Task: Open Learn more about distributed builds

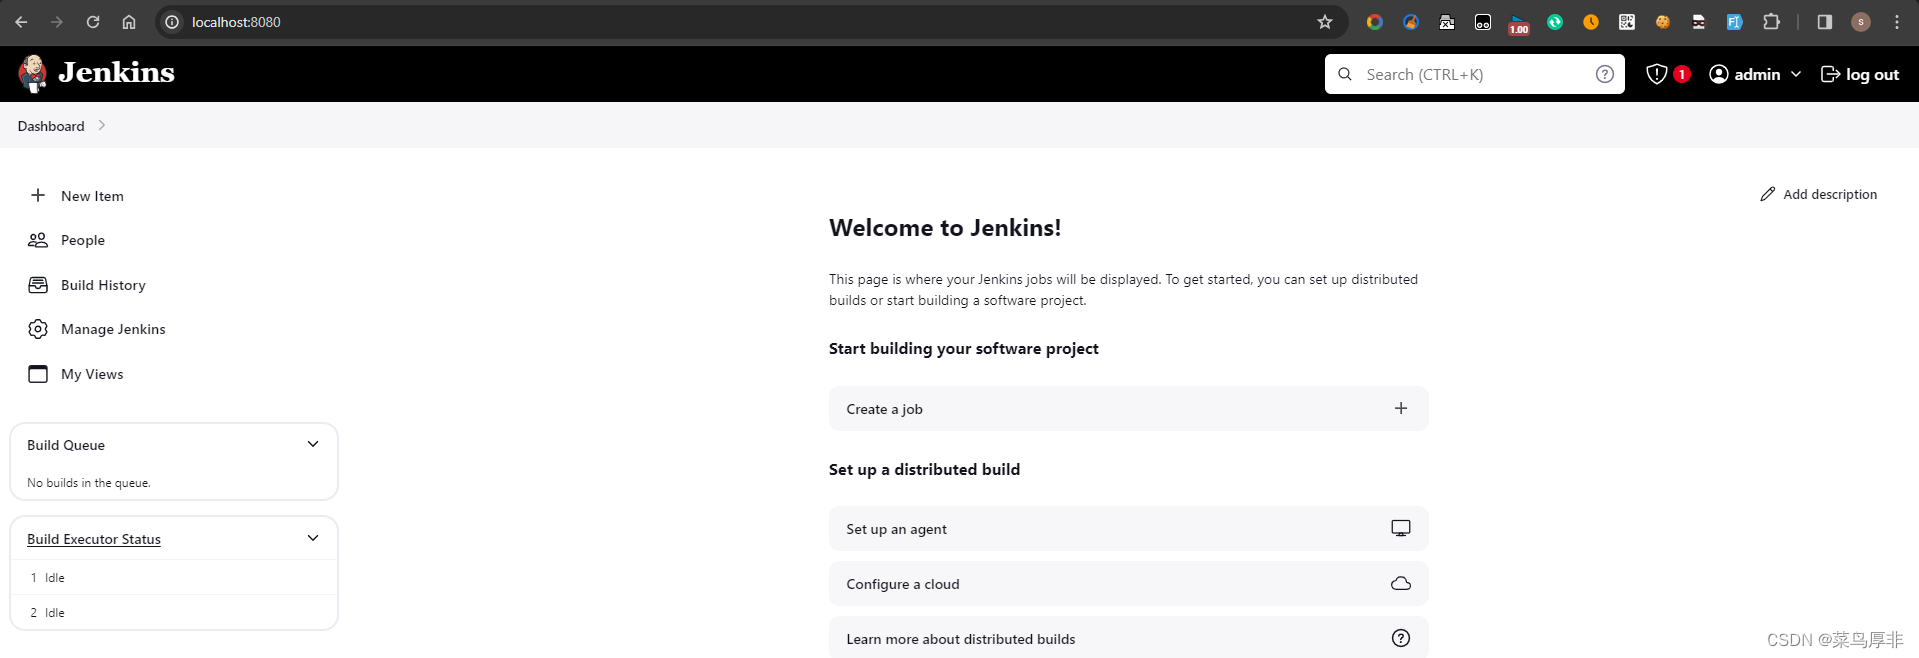Action: (x=1128, y=638)
